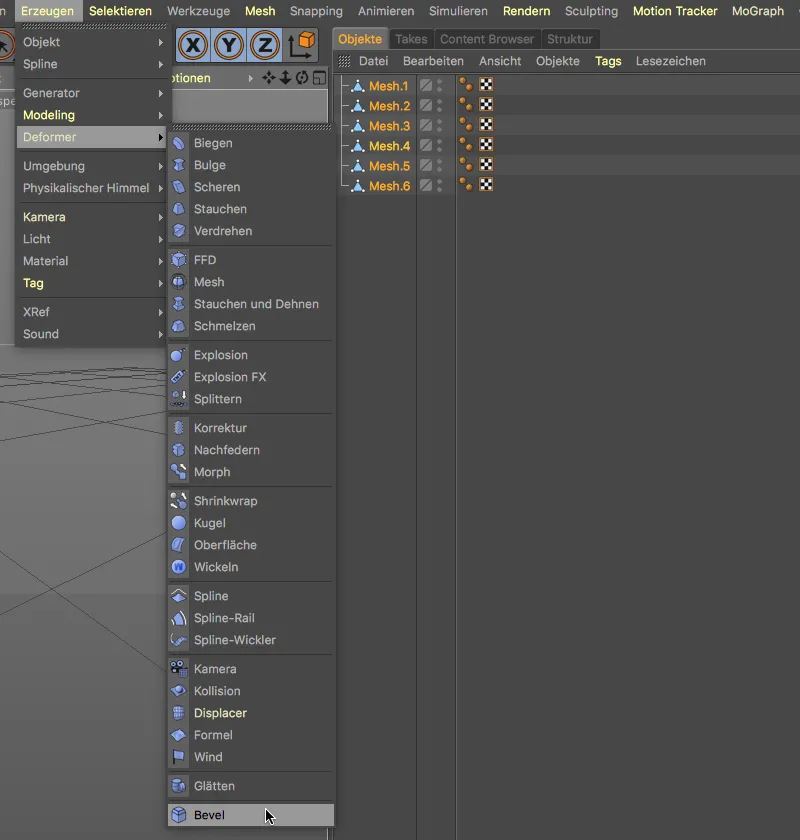Image resolution: width=800 pixels, height=840 pixels.
Task: Select the Biegen deformer icon
Action: (x=178, y=143)
